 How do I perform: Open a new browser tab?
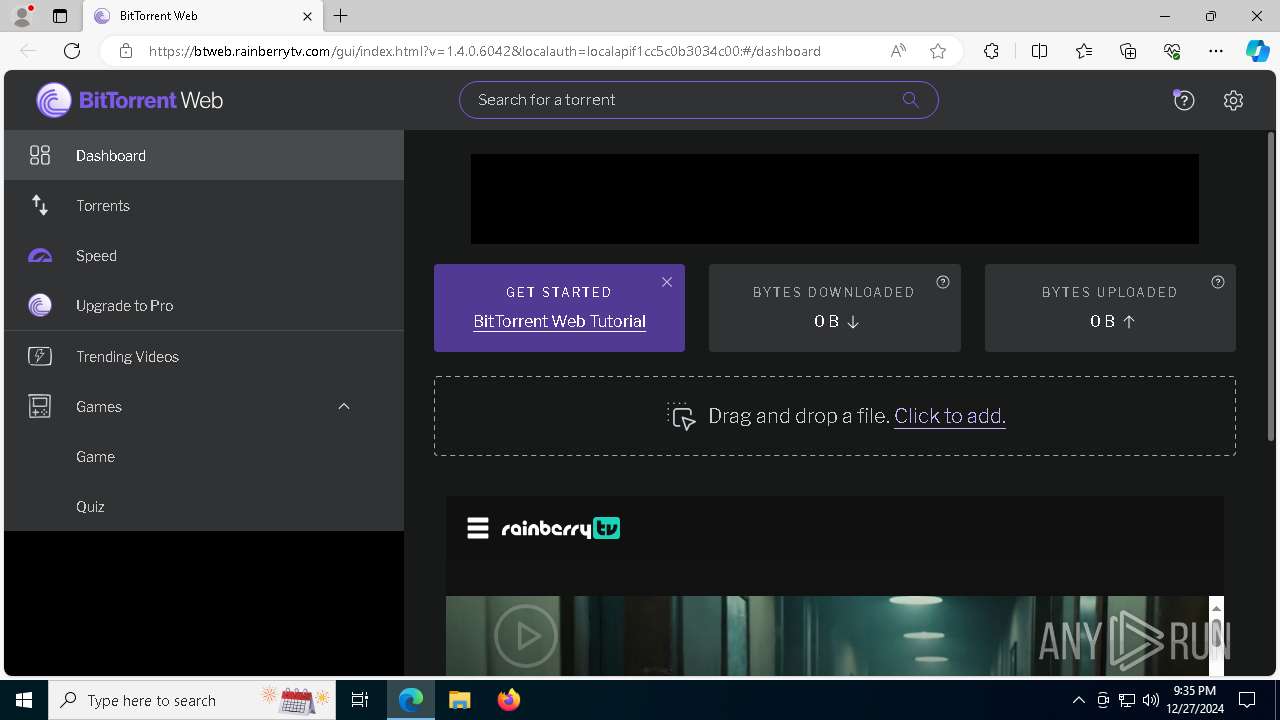(x=341, y=16)
